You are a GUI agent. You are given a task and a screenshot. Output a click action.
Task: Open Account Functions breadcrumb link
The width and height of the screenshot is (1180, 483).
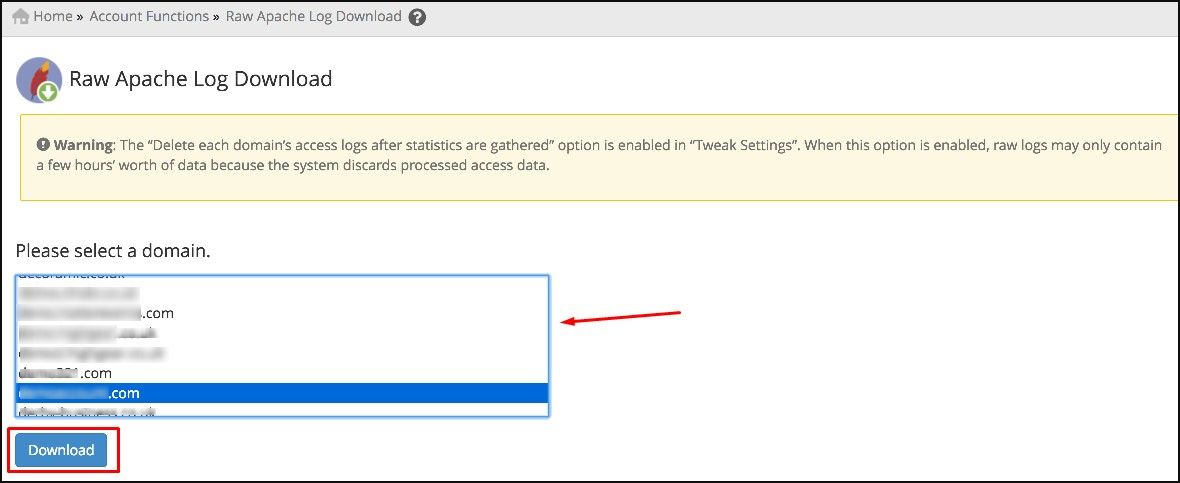(x=149, y=17)
